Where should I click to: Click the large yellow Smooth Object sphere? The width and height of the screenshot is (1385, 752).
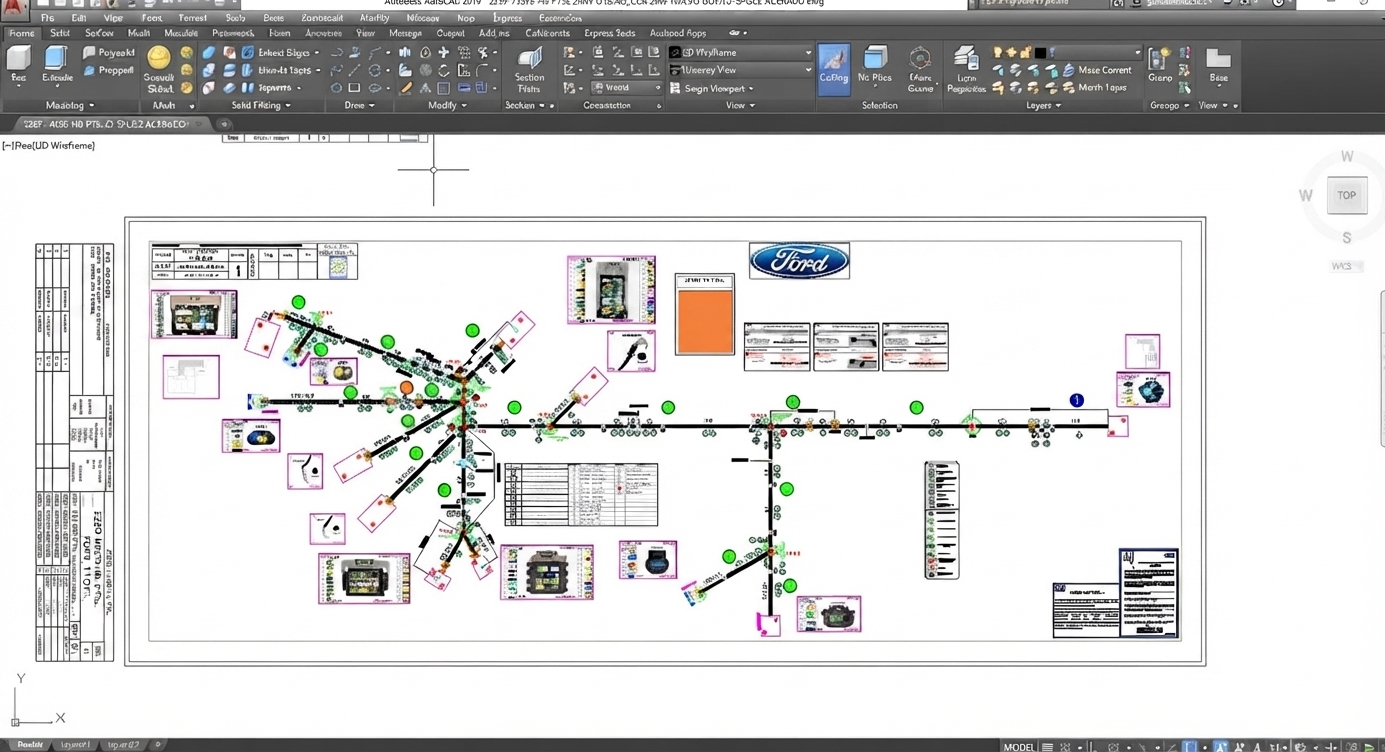pos(158,58)
